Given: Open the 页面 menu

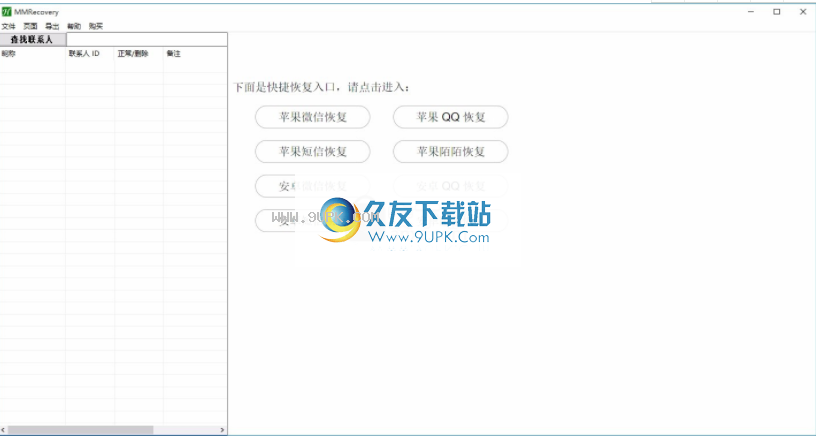Looking at the screenshot, I should tap(30, 26).
